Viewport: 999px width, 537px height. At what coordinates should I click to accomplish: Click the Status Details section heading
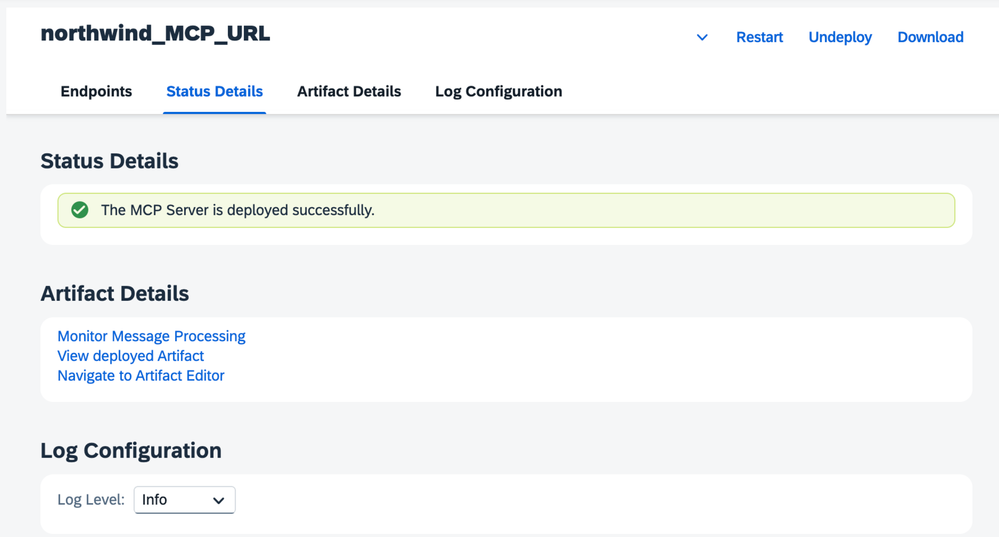click(110, 161)
